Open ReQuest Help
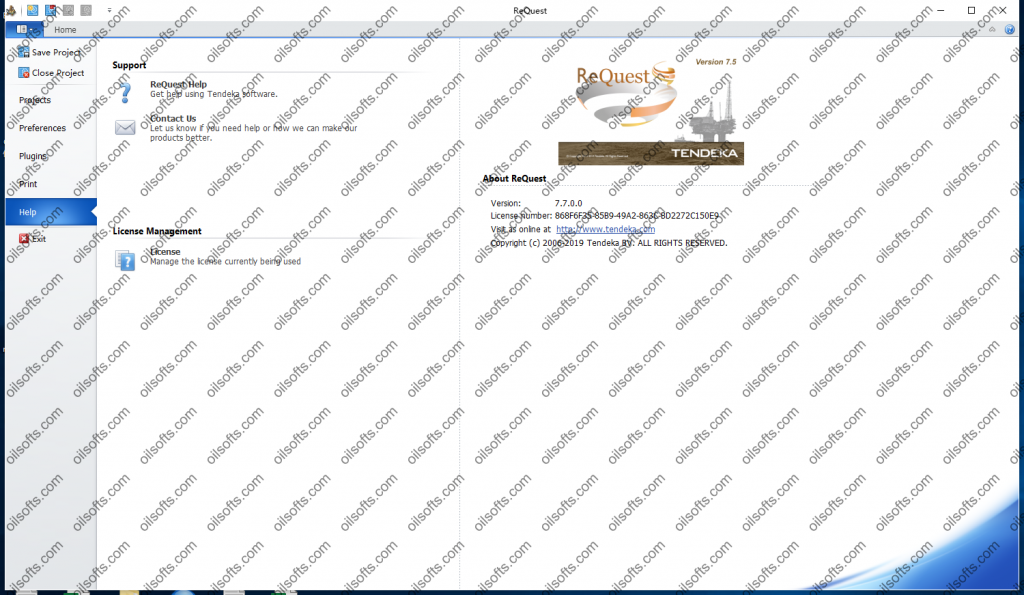Screen dimensions: 1024x595 [x=178, y=84]
